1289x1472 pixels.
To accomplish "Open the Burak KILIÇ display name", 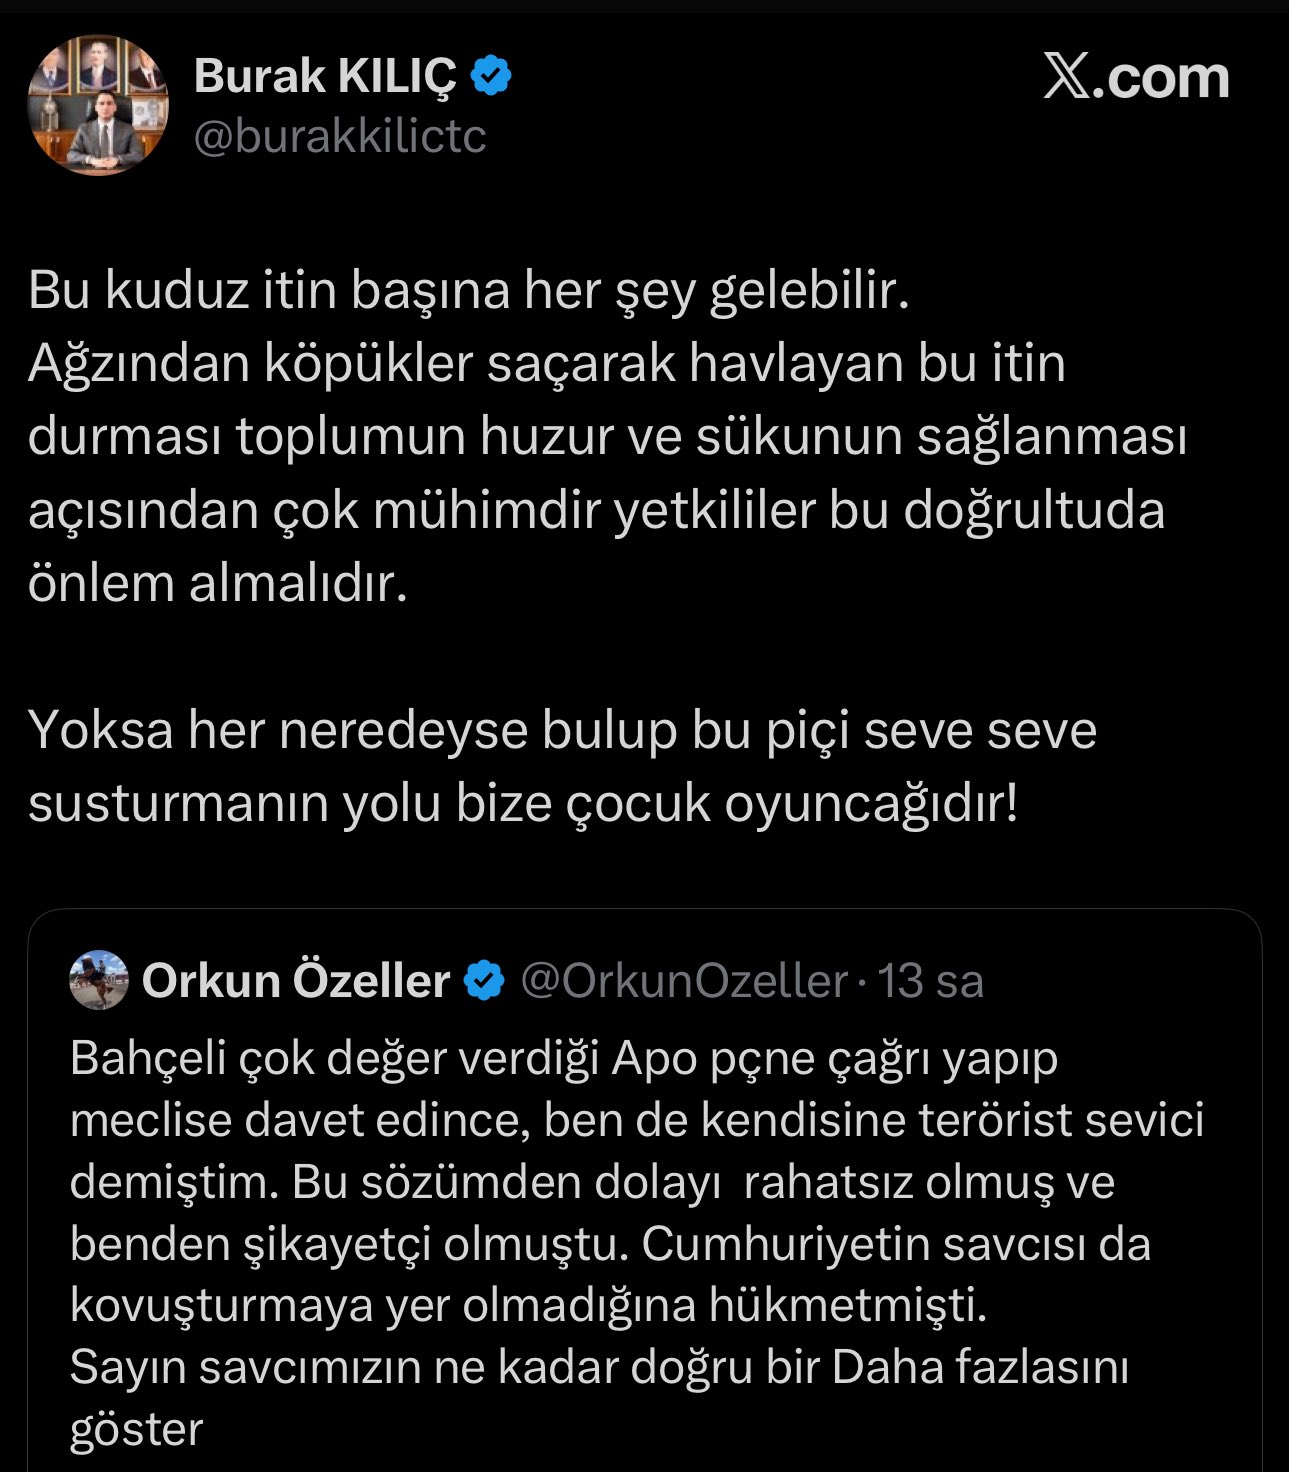I will (324, 76).
